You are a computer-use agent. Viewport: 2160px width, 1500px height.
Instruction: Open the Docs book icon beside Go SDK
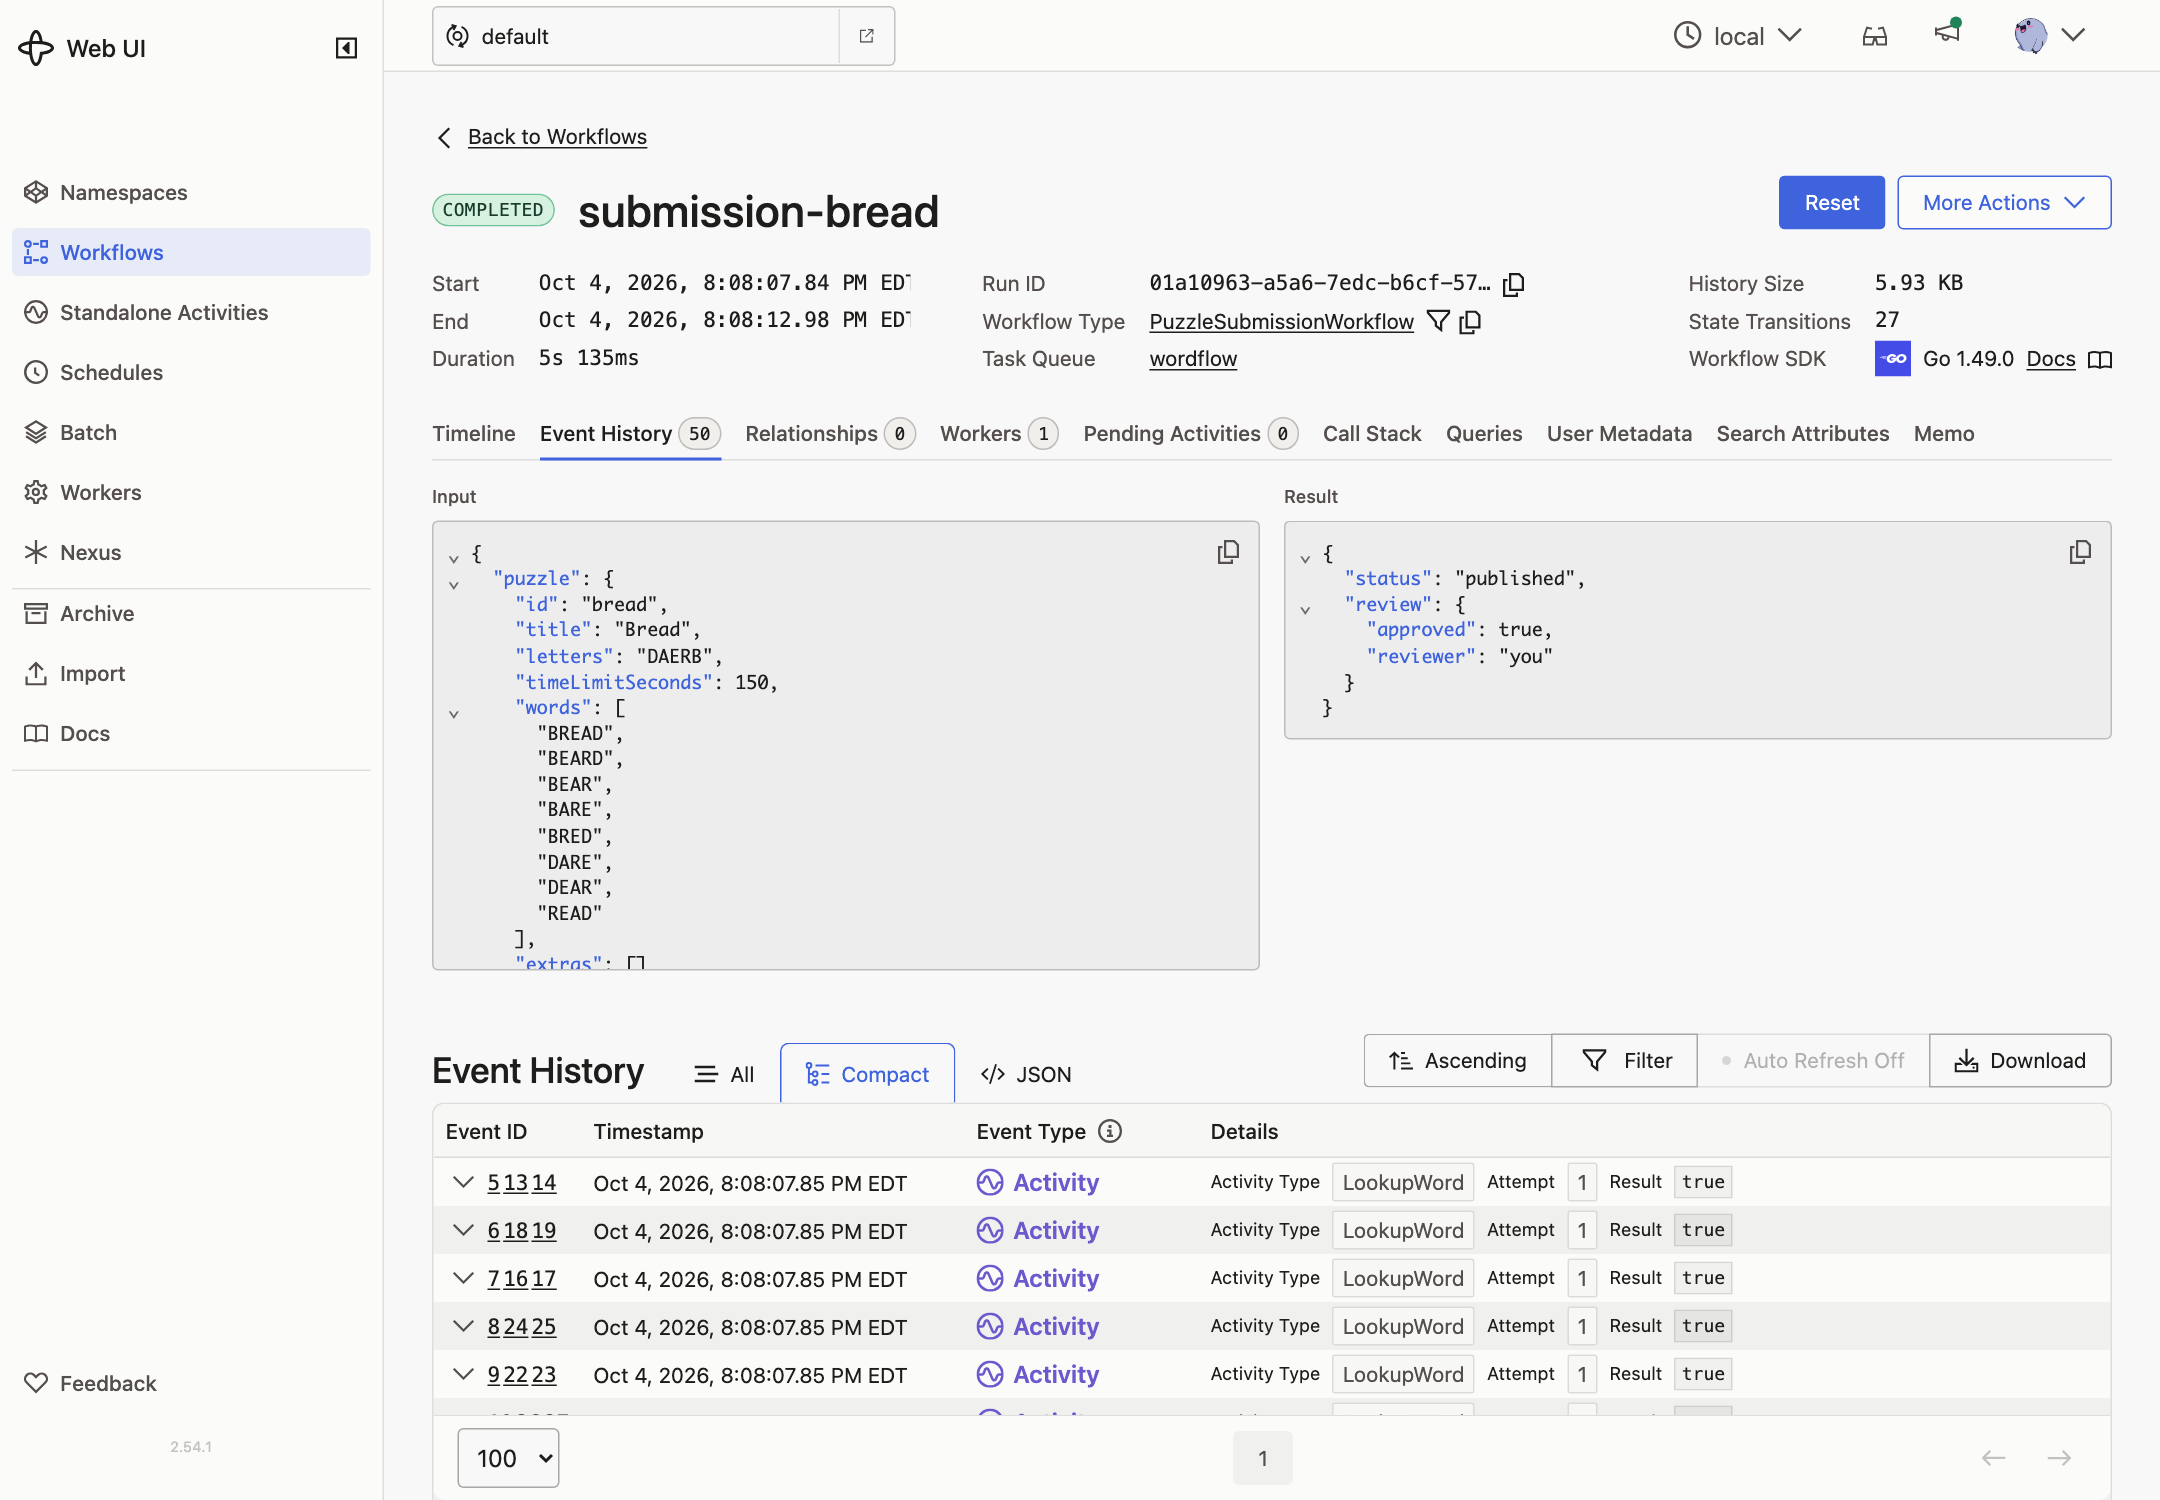pyautogui.click(x=2100, y=359)
